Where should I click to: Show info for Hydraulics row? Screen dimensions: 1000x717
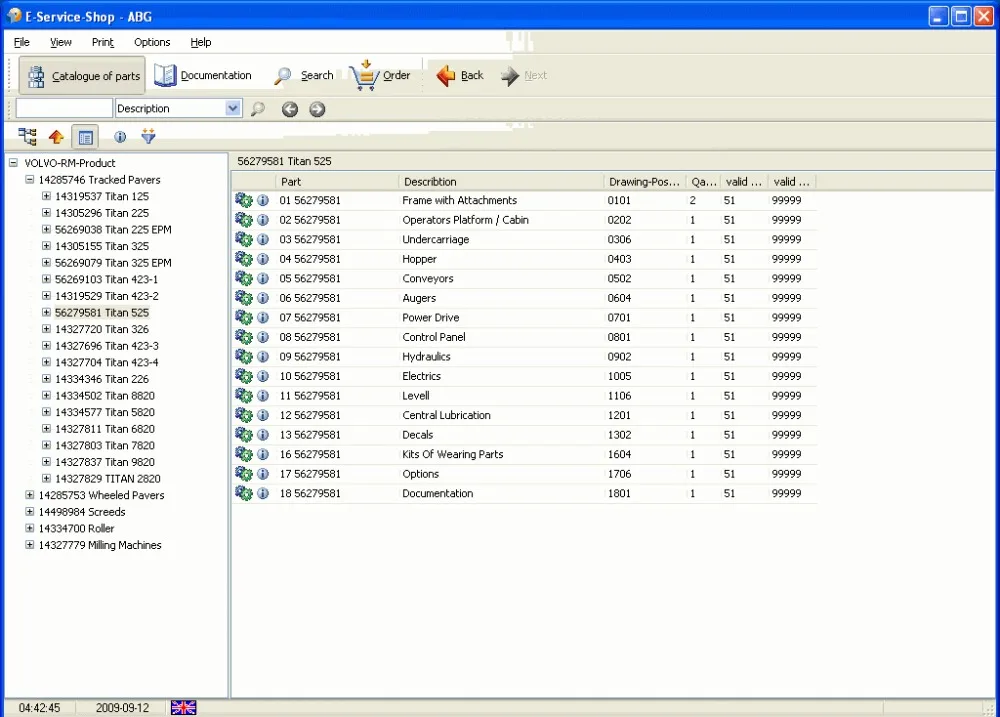[263, 357]
